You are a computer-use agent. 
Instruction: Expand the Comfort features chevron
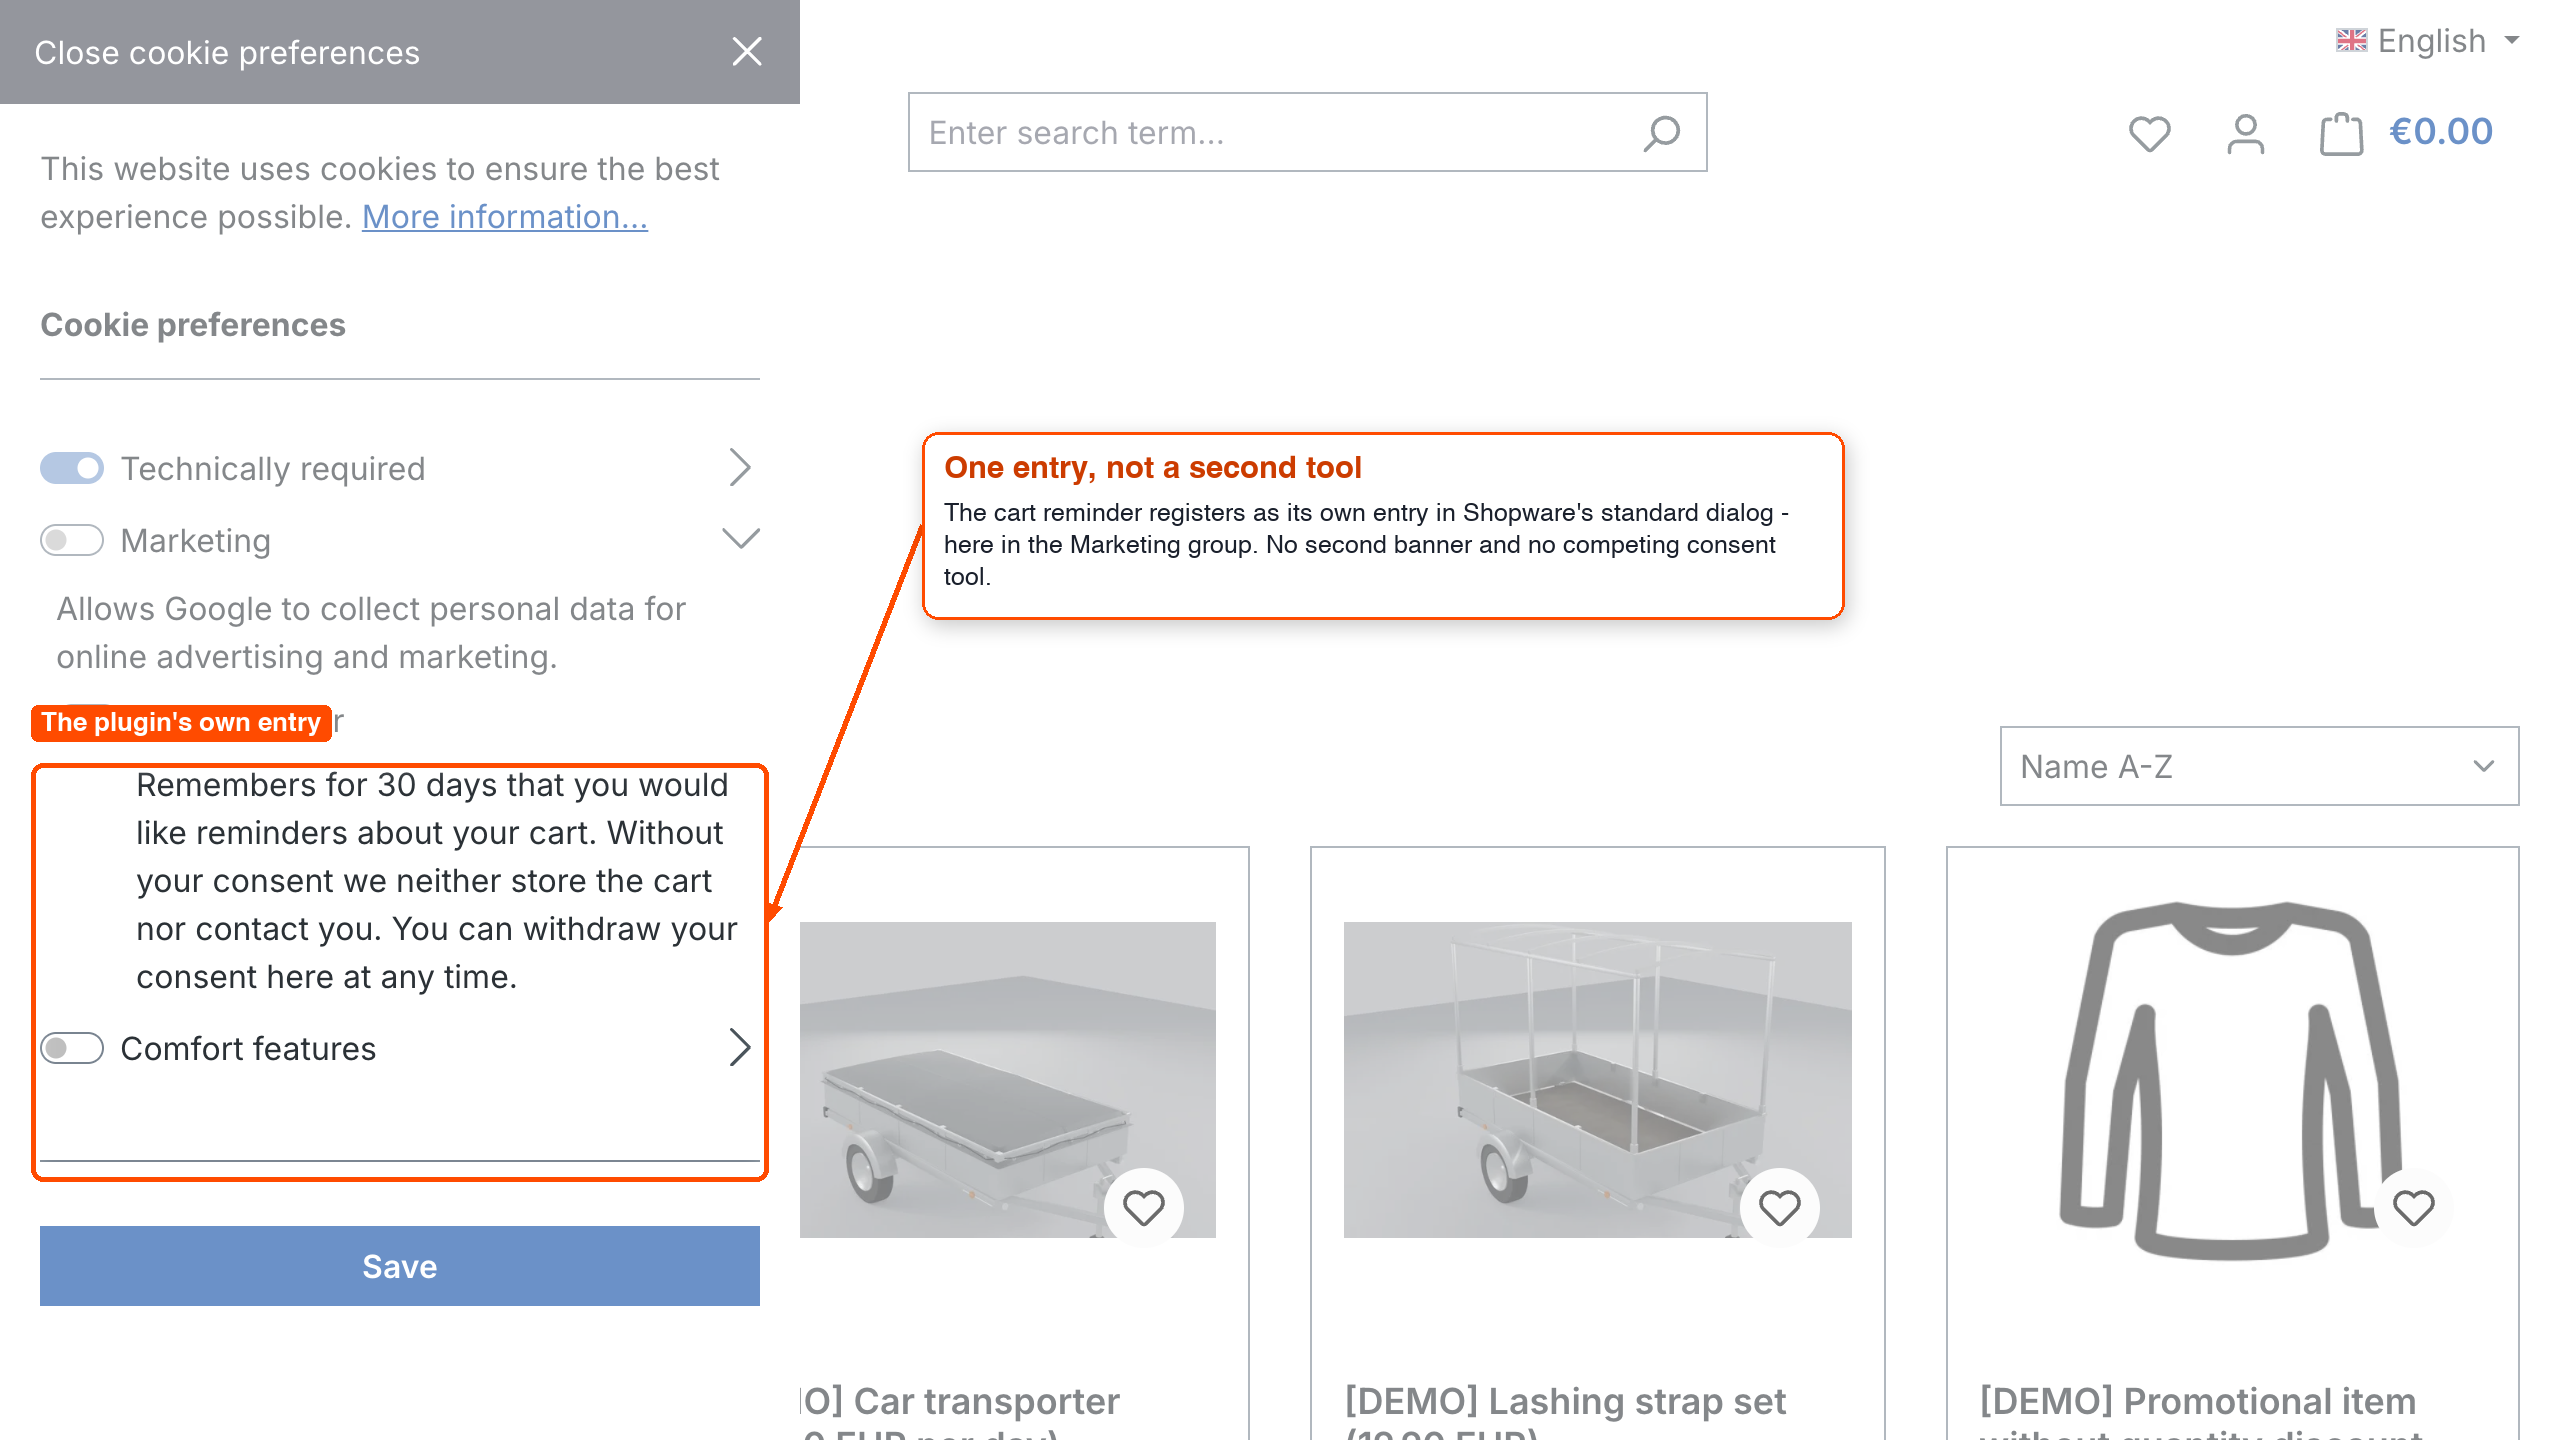click(740, 1047)
